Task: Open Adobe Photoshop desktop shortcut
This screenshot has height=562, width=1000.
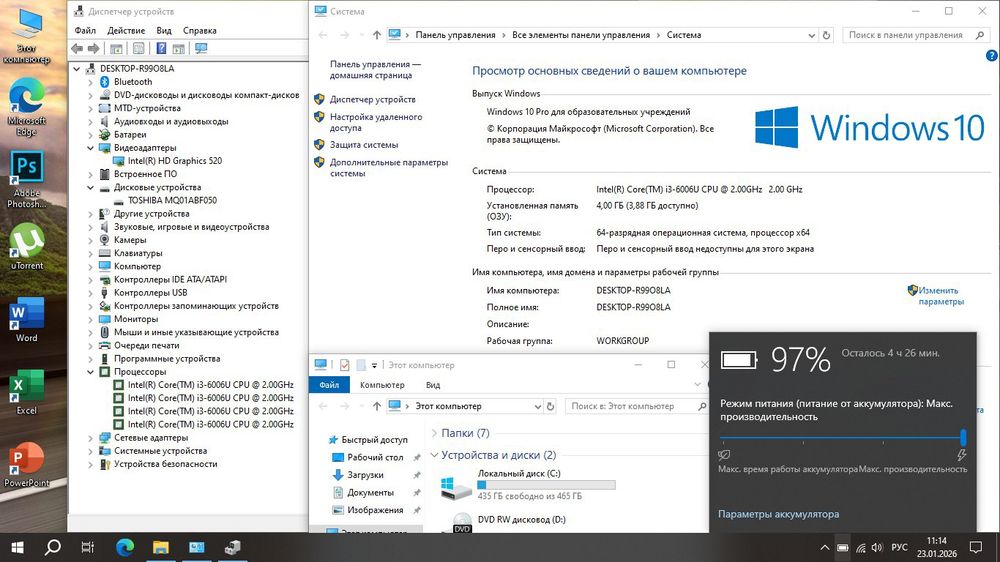Action: (26, 179)
